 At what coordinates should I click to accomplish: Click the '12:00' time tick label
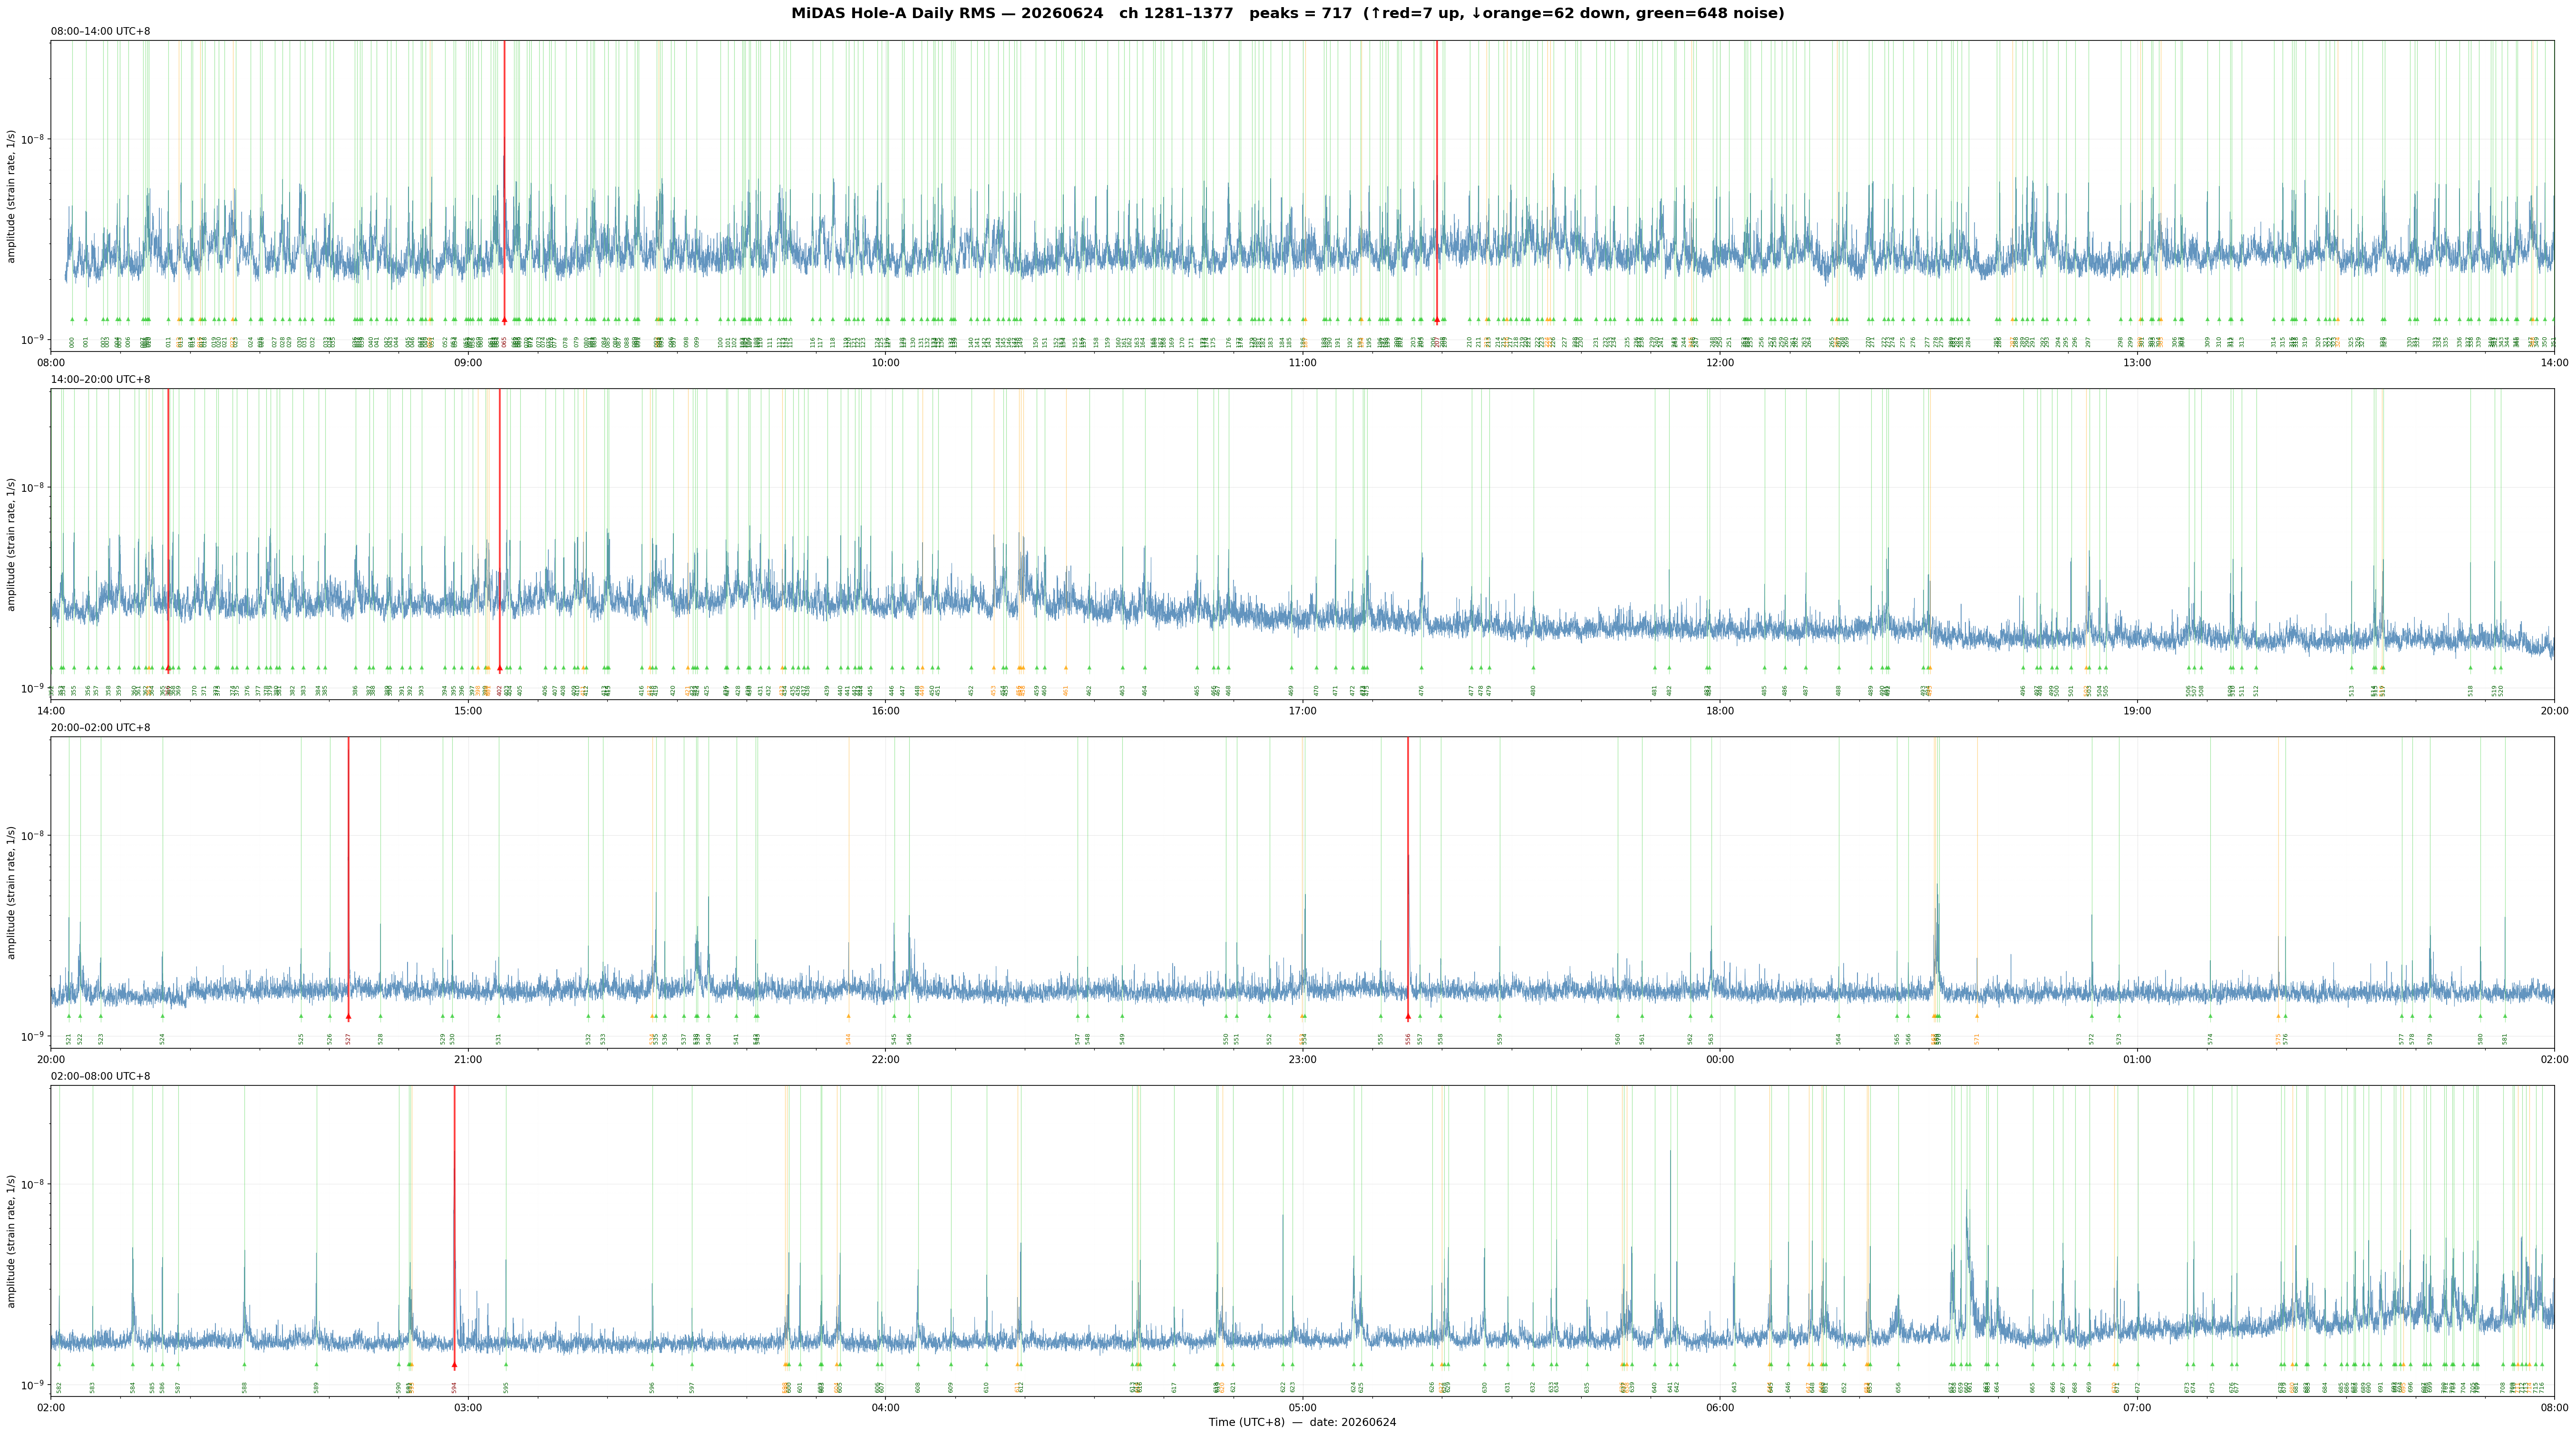[1720, 362]
